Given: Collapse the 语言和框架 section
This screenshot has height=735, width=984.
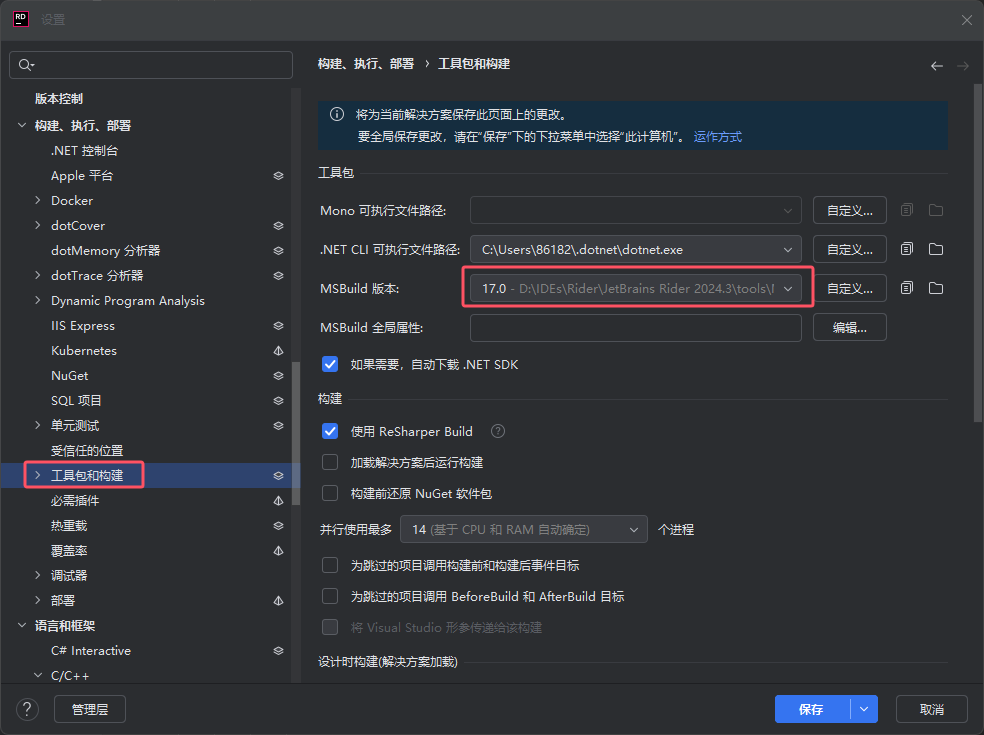Looking at the screenshot, I should click(x=22, y=626).
